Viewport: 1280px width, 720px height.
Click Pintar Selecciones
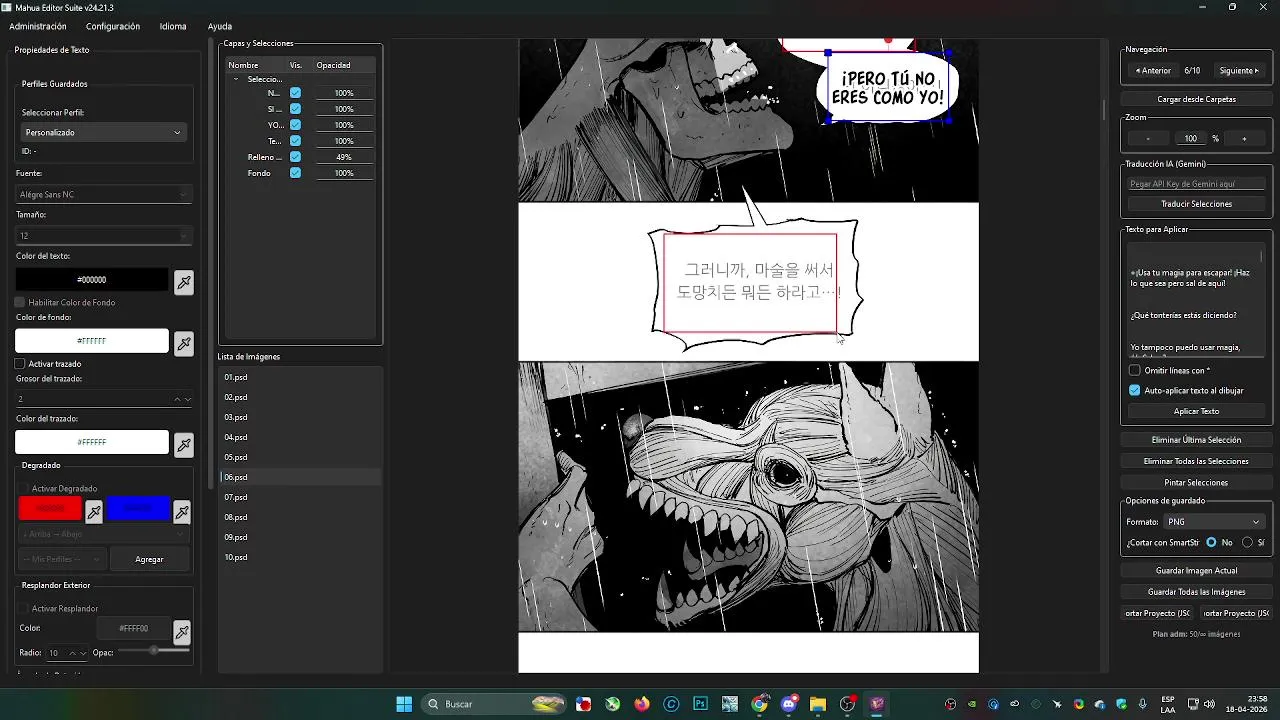[x=1196, y=482]
